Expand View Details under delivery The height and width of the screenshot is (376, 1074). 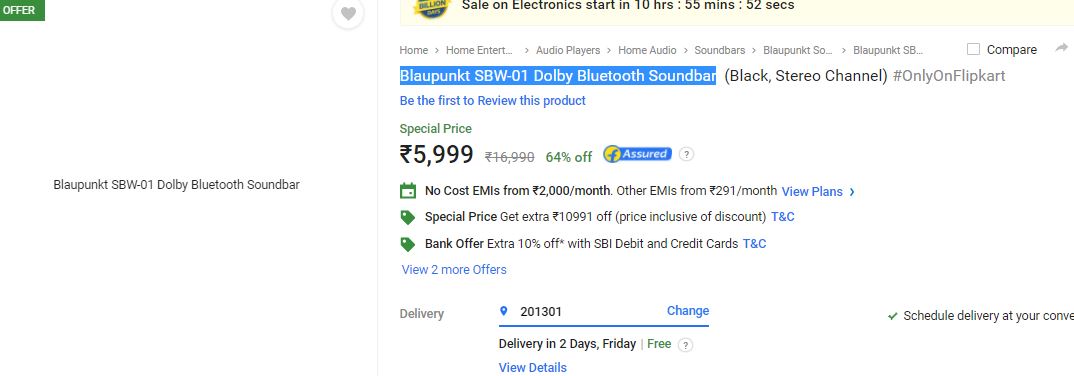tap(532, 368)
